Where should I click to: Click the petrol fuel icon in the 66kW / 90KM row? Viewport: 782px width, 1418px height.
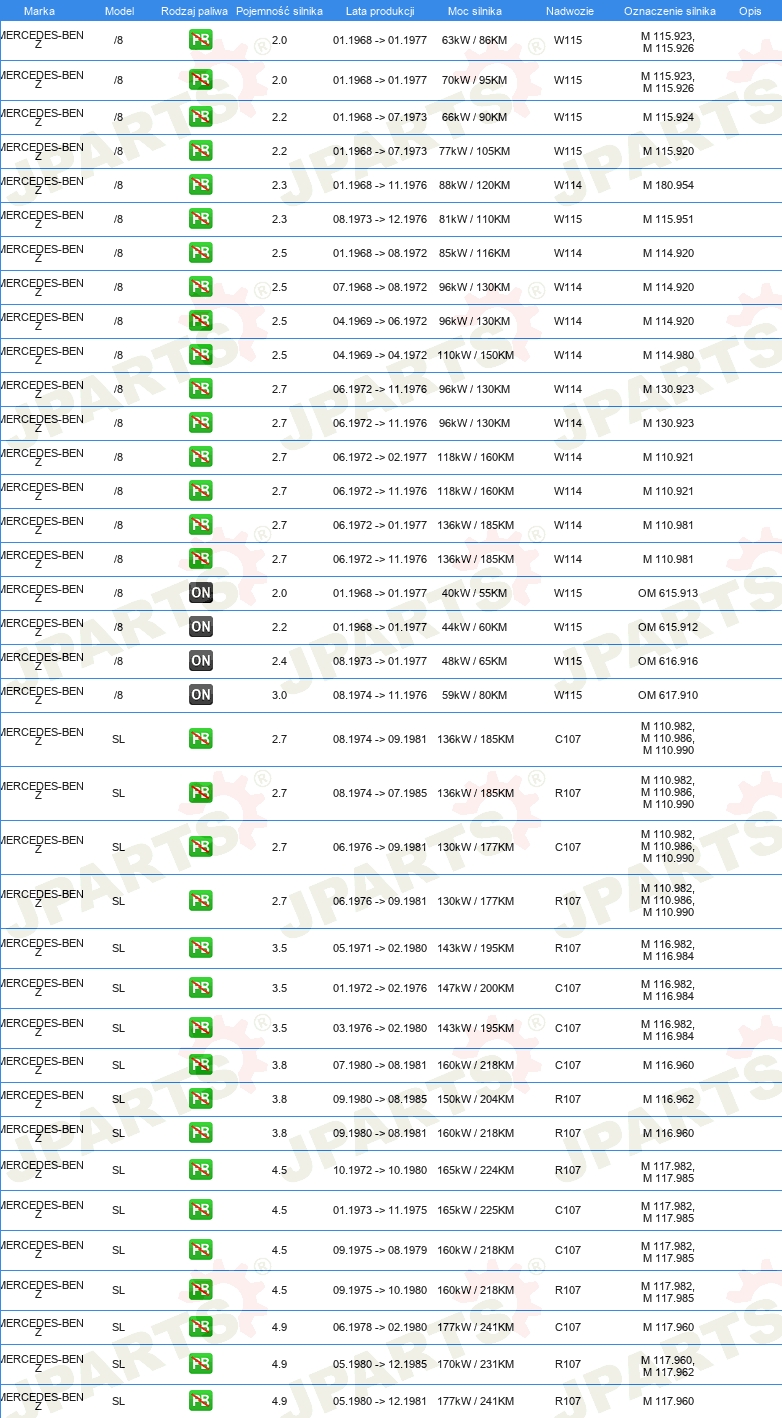click(x=201, y=118)
